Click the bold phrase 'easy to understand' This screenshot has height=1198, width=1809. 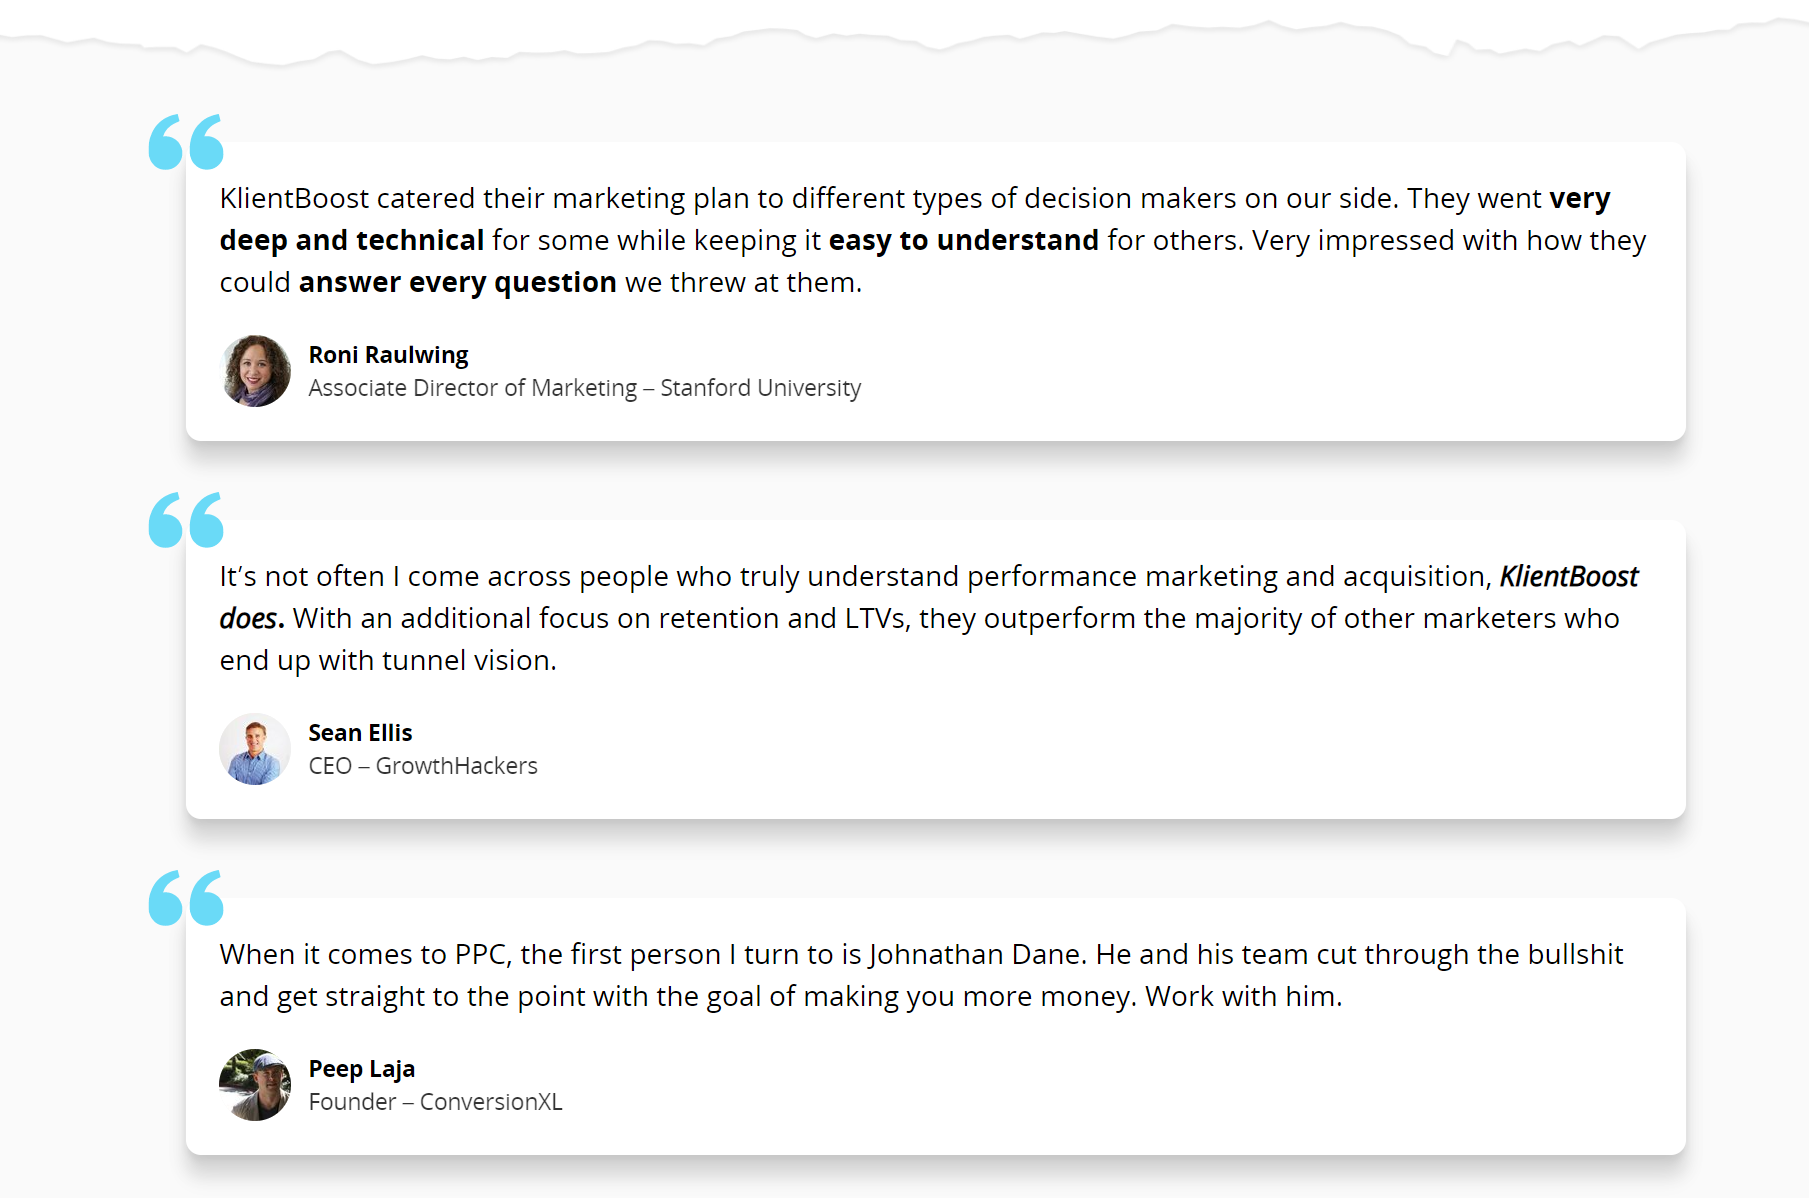click(963, 241)
